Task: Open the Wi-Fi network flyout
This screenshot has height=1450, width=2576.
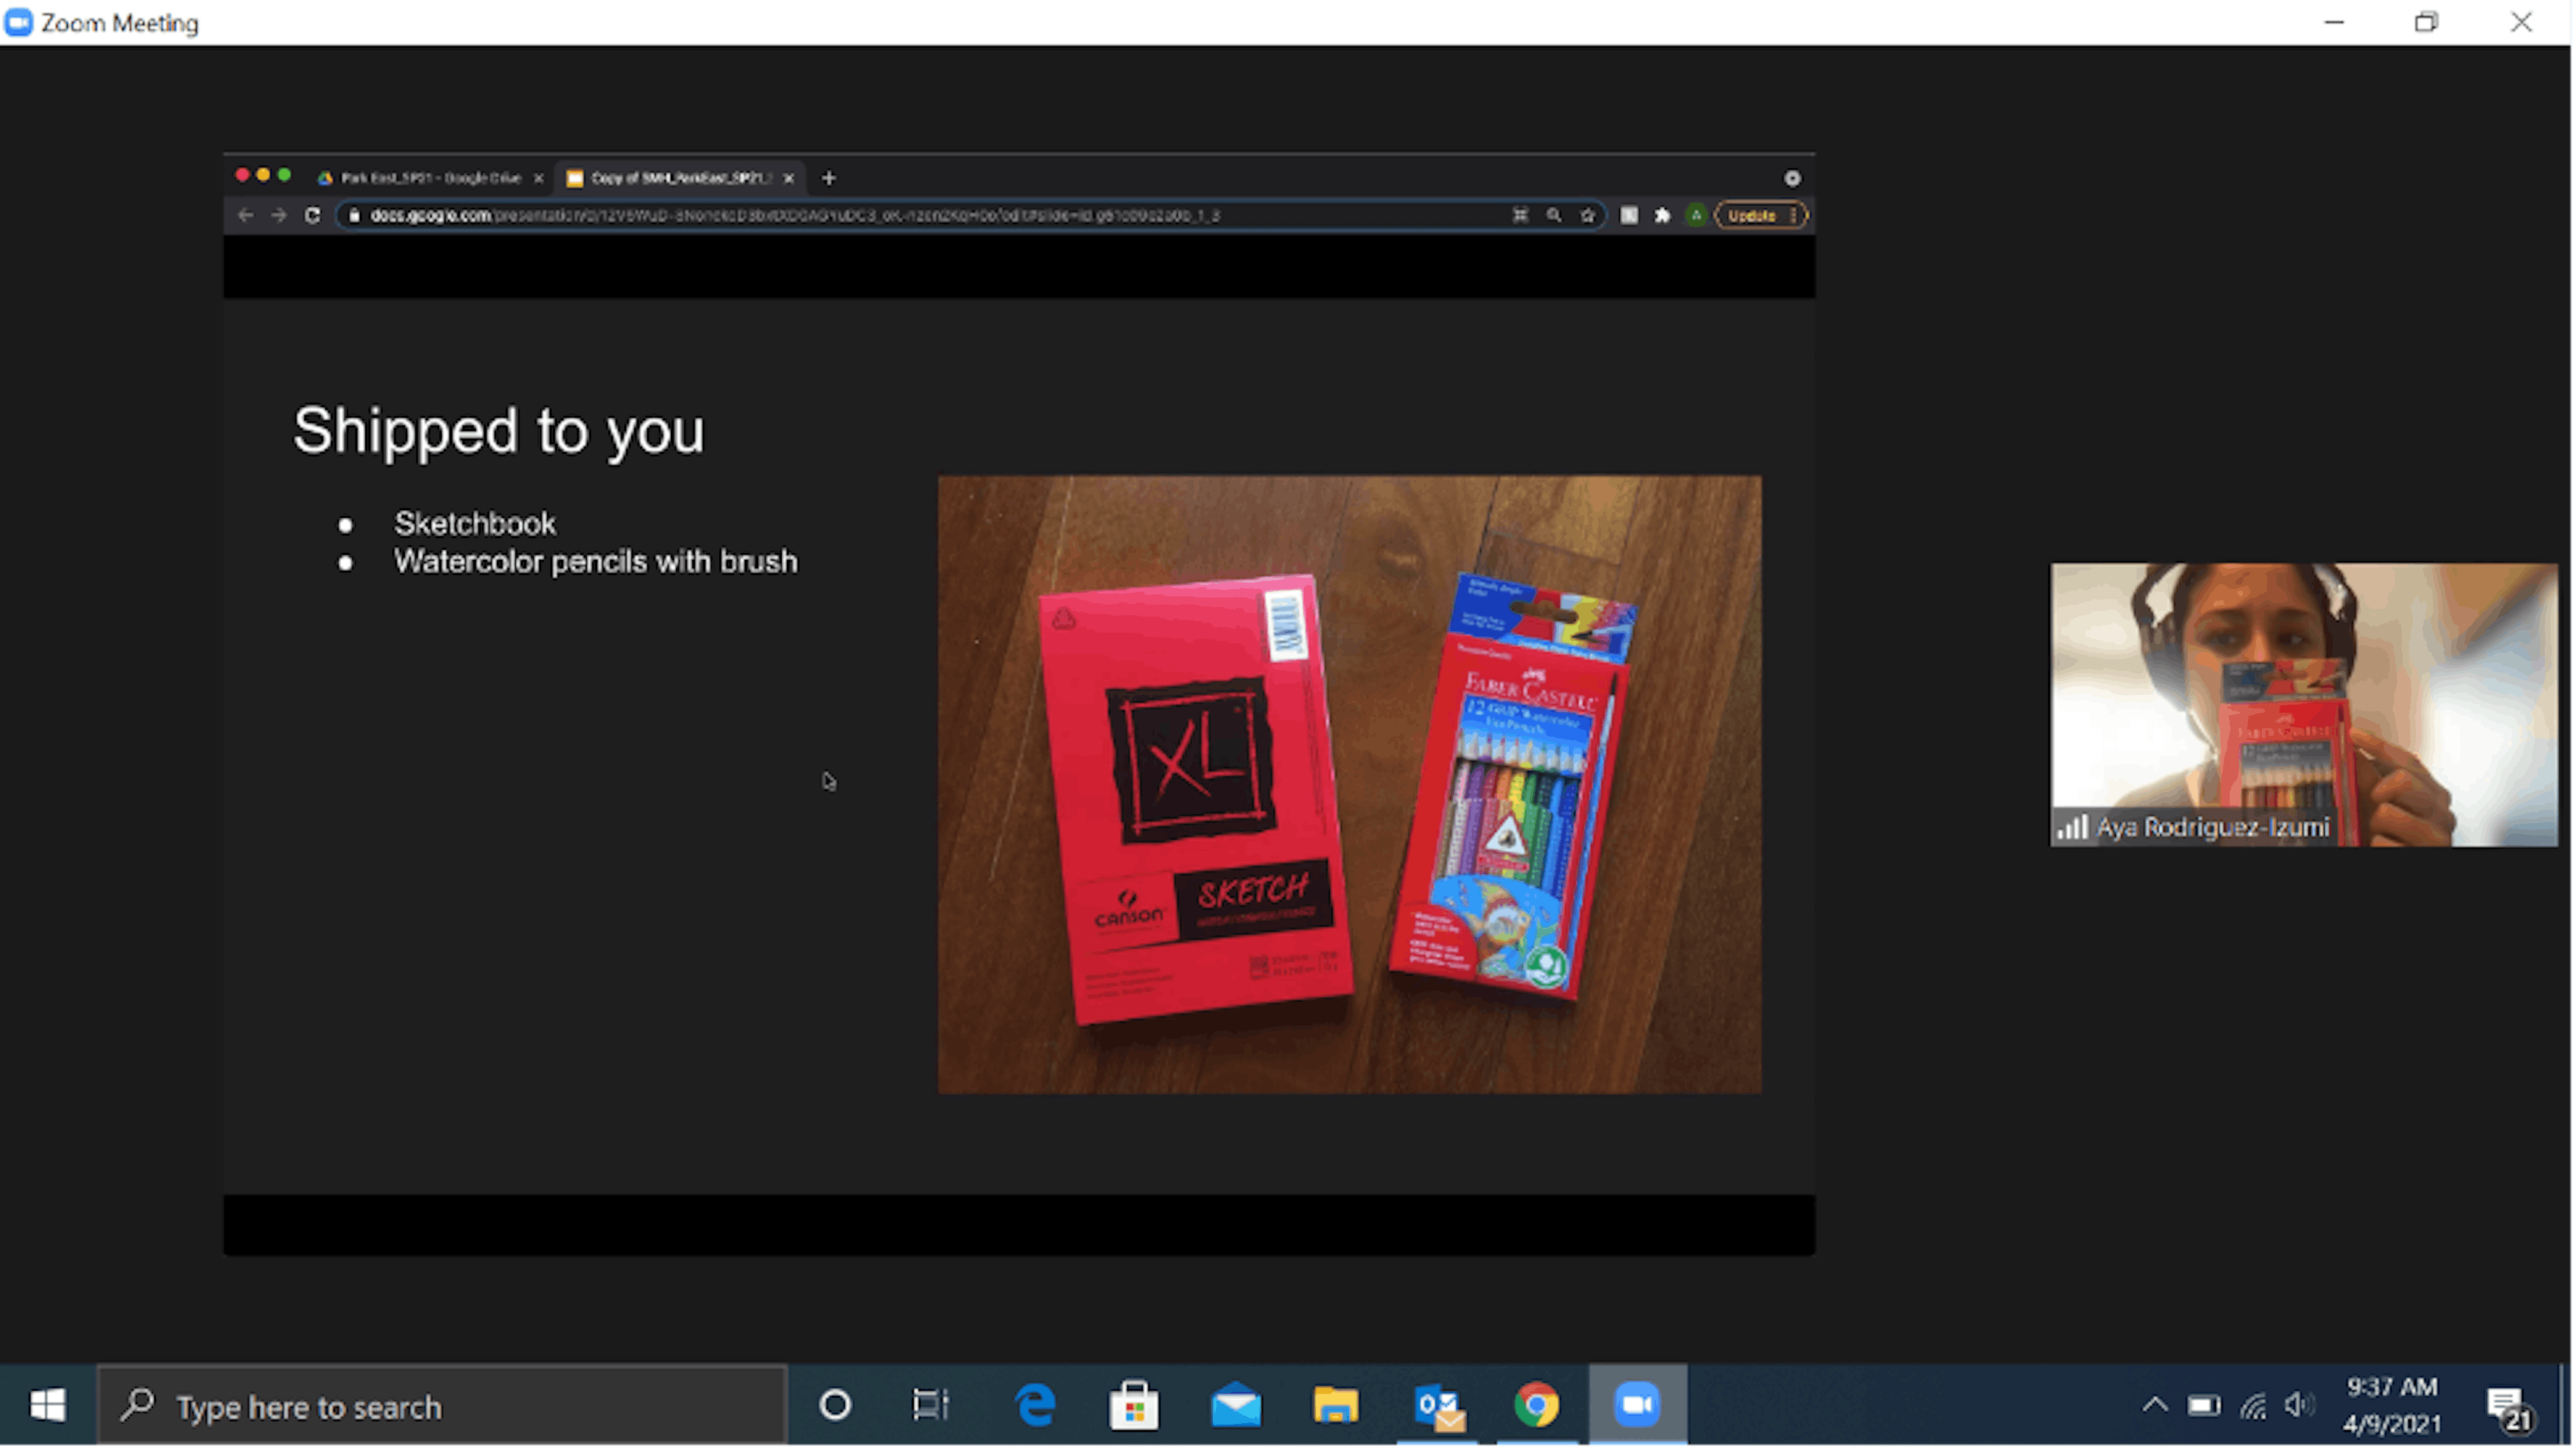Action: coord(2253,1406)
